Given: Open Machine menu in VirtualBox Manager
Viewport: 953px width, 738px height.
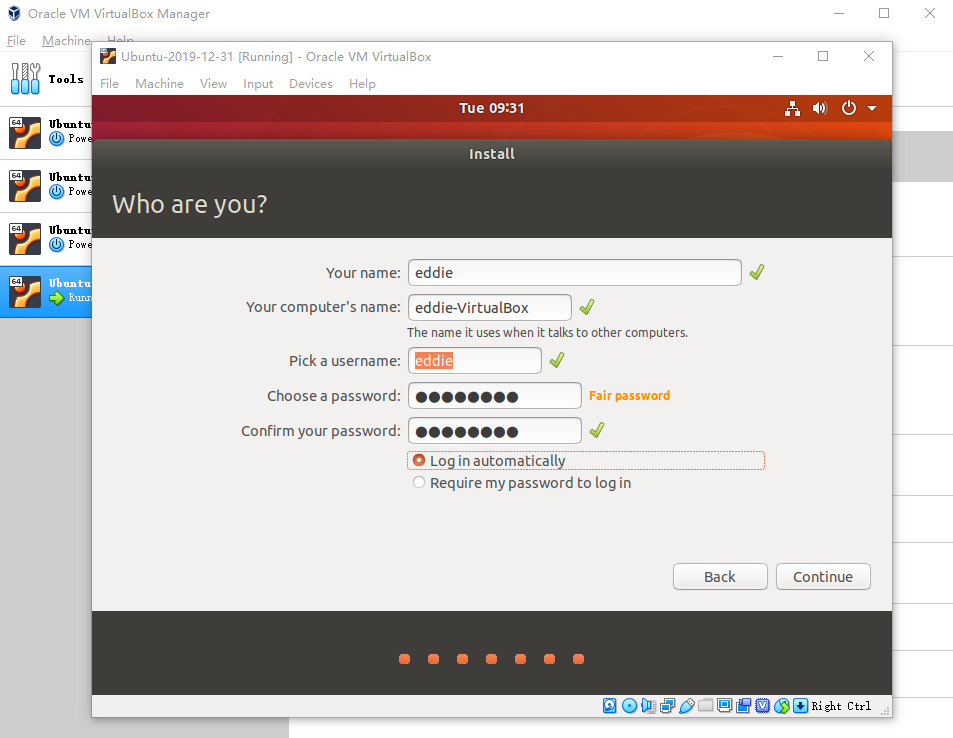Looking at the screenshot, I should [66, 41].
